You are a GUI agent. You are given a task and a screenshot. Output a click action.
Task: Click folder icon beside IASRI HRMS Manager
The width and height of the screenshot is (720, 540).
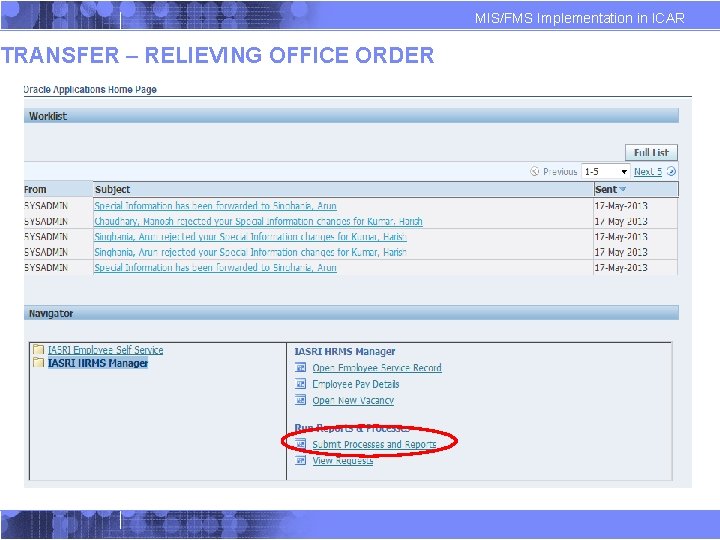coord(39,363)
